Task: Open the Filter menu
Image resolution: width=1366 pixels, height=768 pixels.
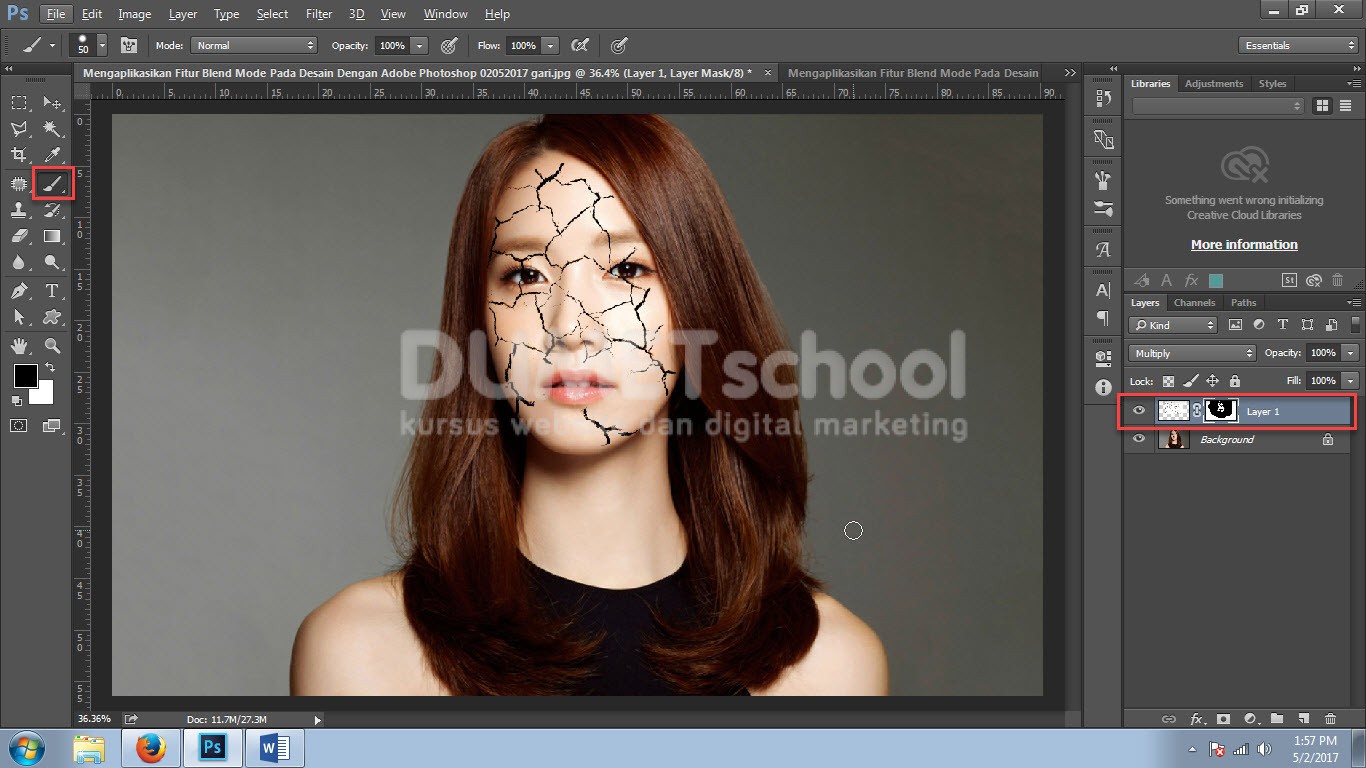Action: pos(319,14)
